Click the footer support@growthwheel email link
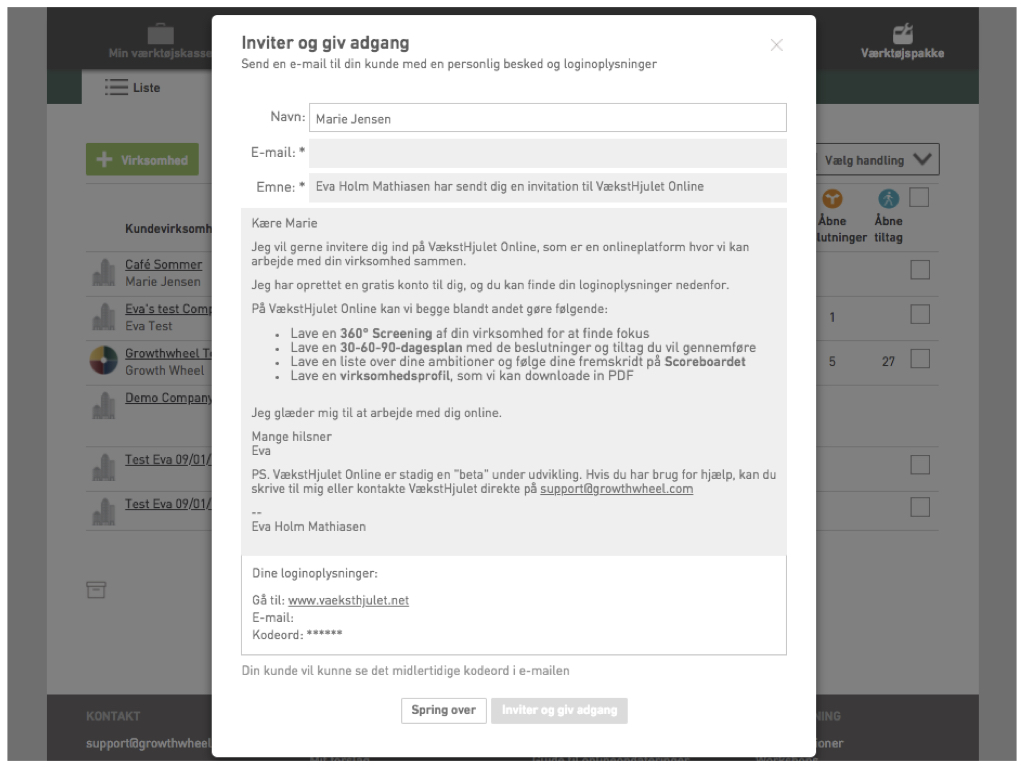The width and height of the screenshot is (1024, 768). (x=149, y=743)
